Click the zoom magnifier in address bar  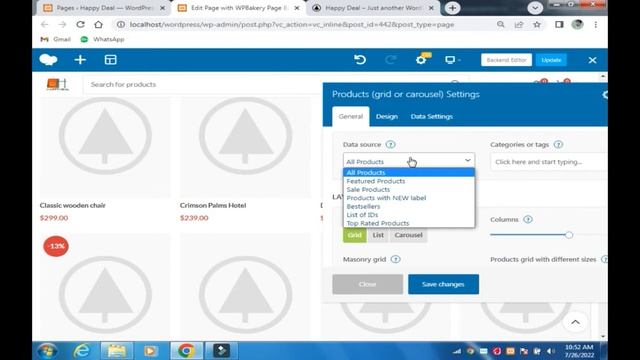tap(500, 24)
